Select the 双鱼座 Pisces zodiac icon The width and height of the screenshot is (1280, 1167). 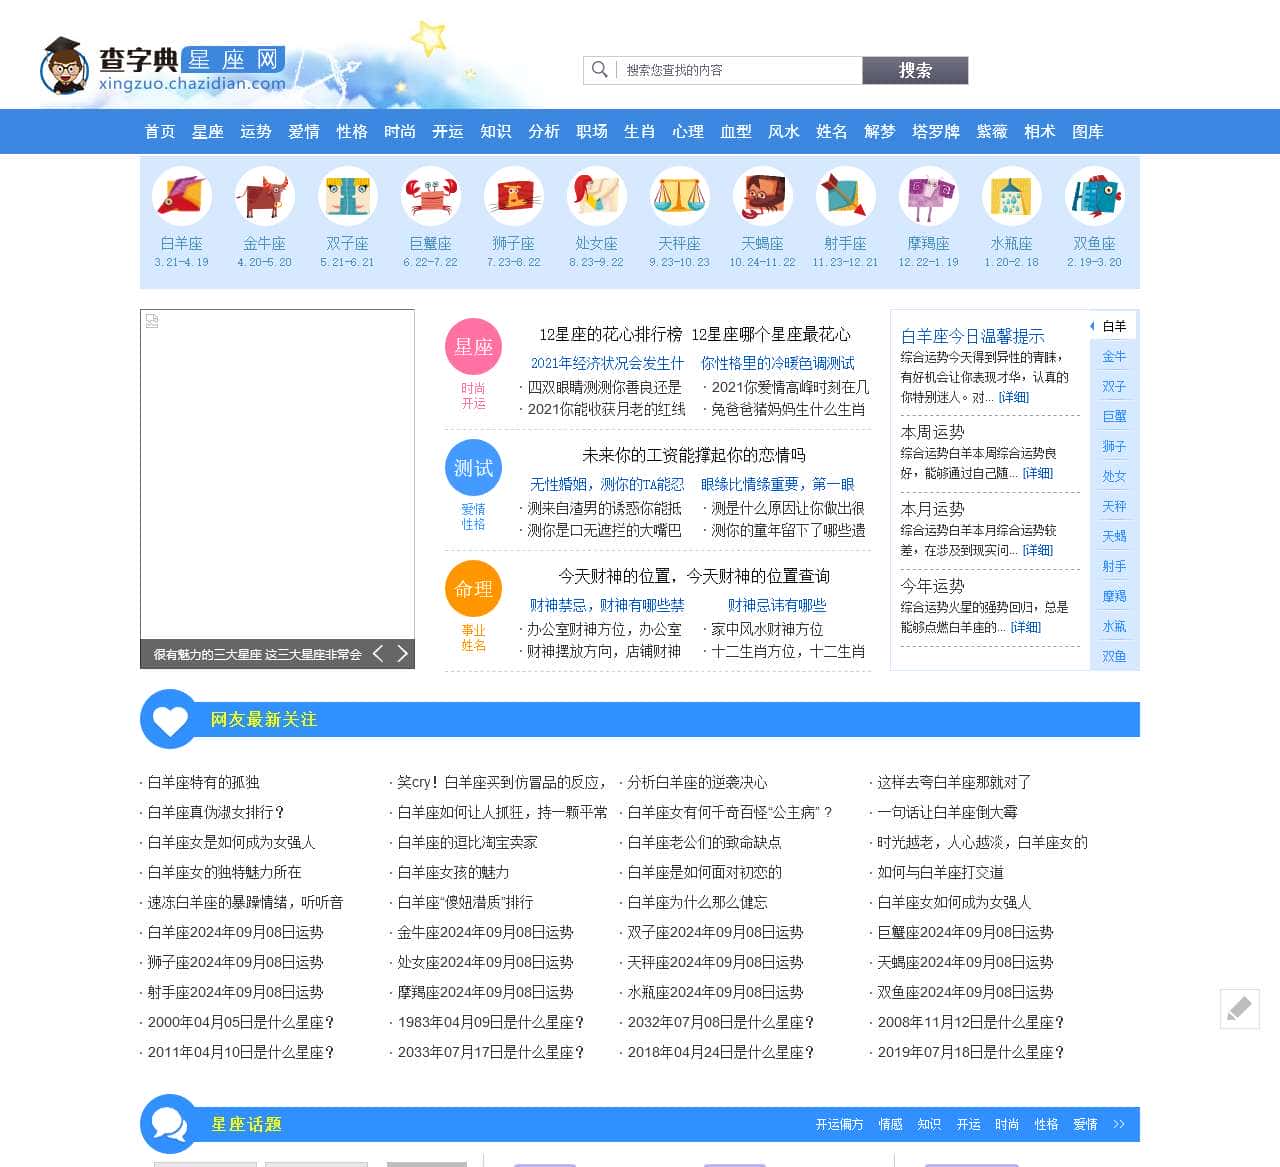[x=1094, y=196]
